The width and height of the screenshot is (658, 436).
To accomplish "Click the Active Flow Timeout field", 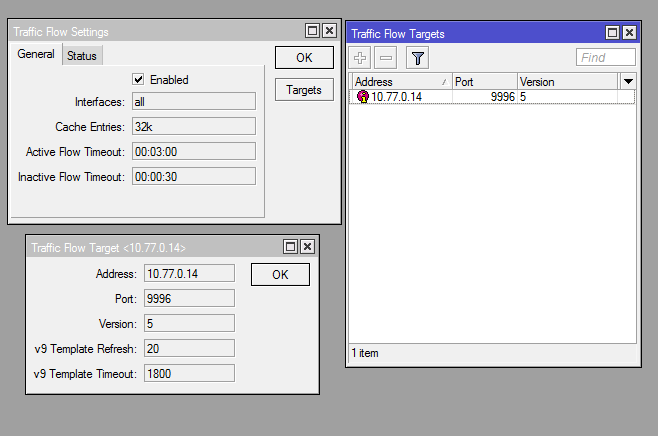I will point(194,151).
